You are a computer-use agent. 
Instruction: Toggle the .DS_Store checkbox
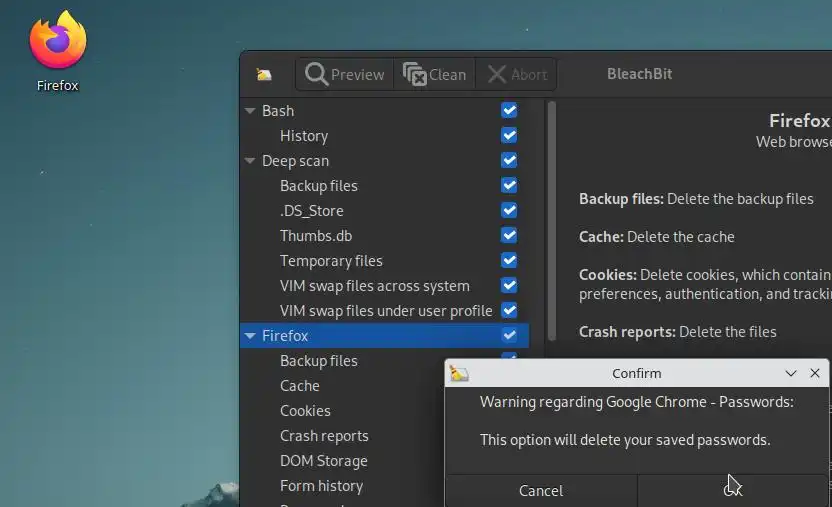point(509,210)
